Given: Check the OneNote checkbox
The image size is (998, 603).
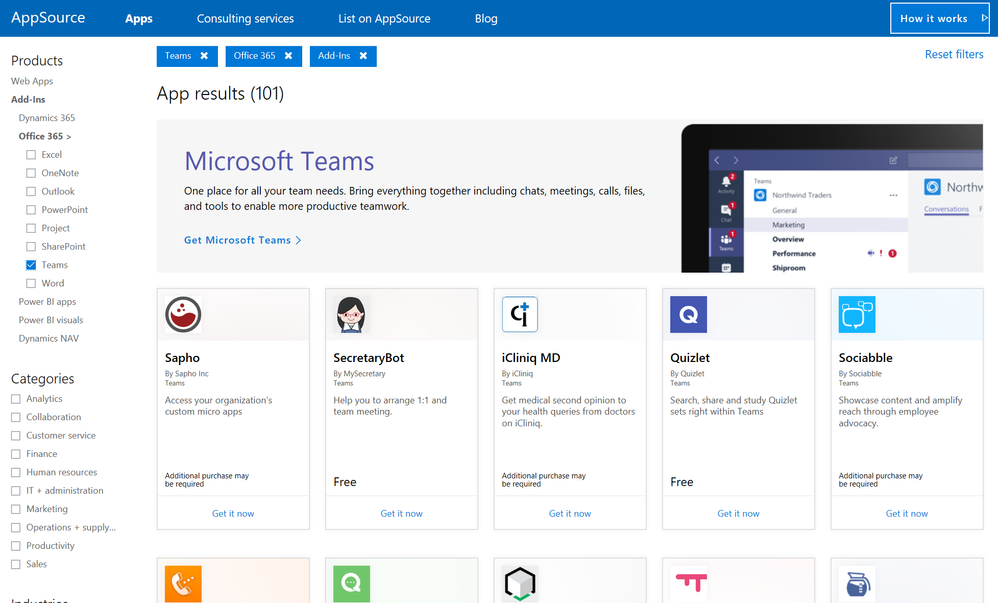Looking at the screenshot, I should click(x=31, y=173).
